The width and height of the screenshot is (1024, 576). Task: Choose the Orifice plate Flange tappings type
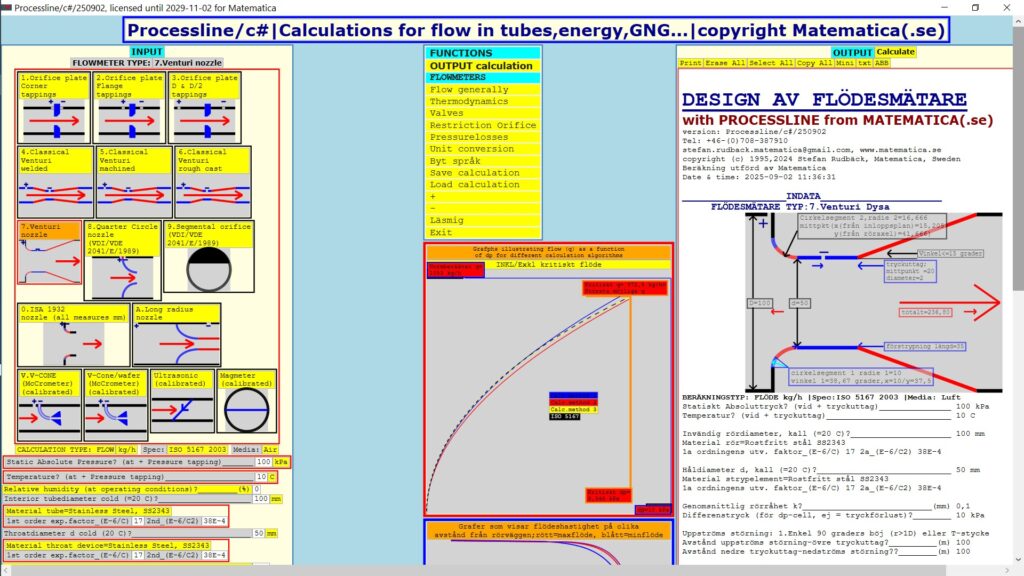coord(129,107)
